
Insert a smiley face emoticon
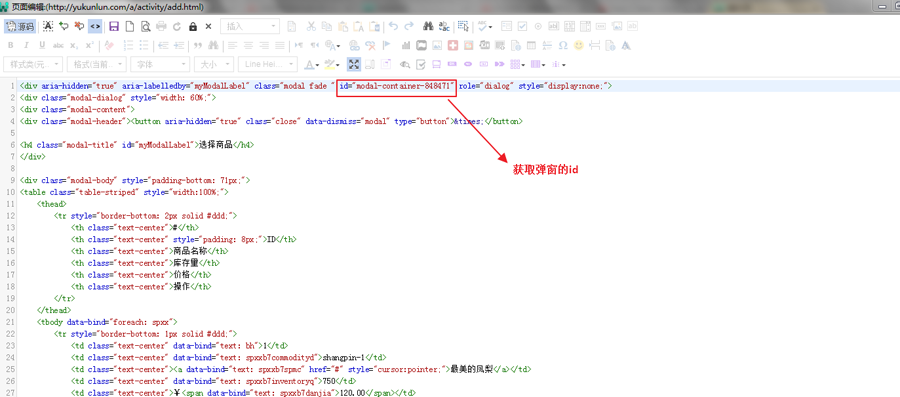click(579, 45)
